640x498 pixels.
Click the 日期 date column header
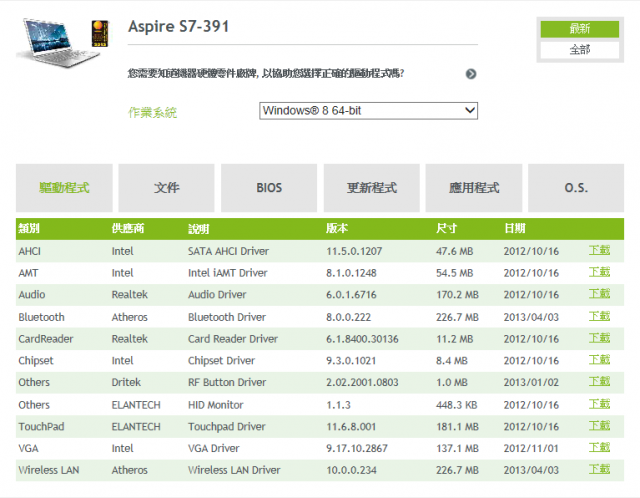[x=515, y=228]
